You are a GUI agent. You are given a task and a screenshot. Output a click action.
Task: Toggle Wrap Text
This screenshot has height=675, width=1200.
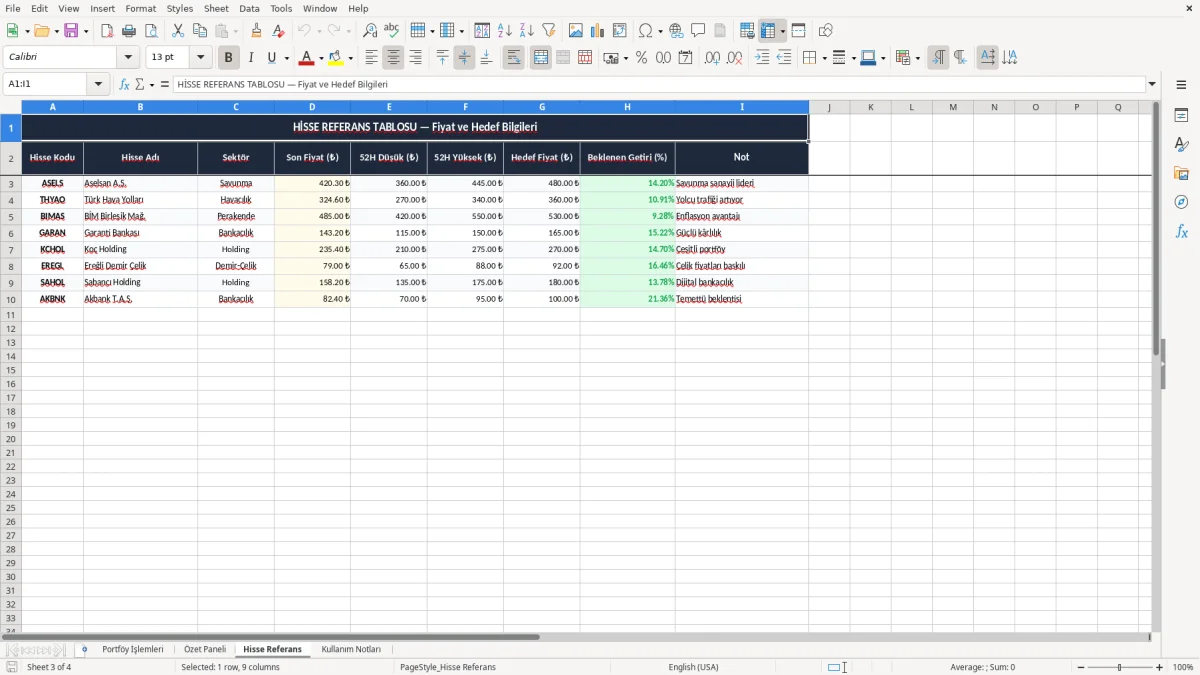pyautogui.click(x=513, y=58)
